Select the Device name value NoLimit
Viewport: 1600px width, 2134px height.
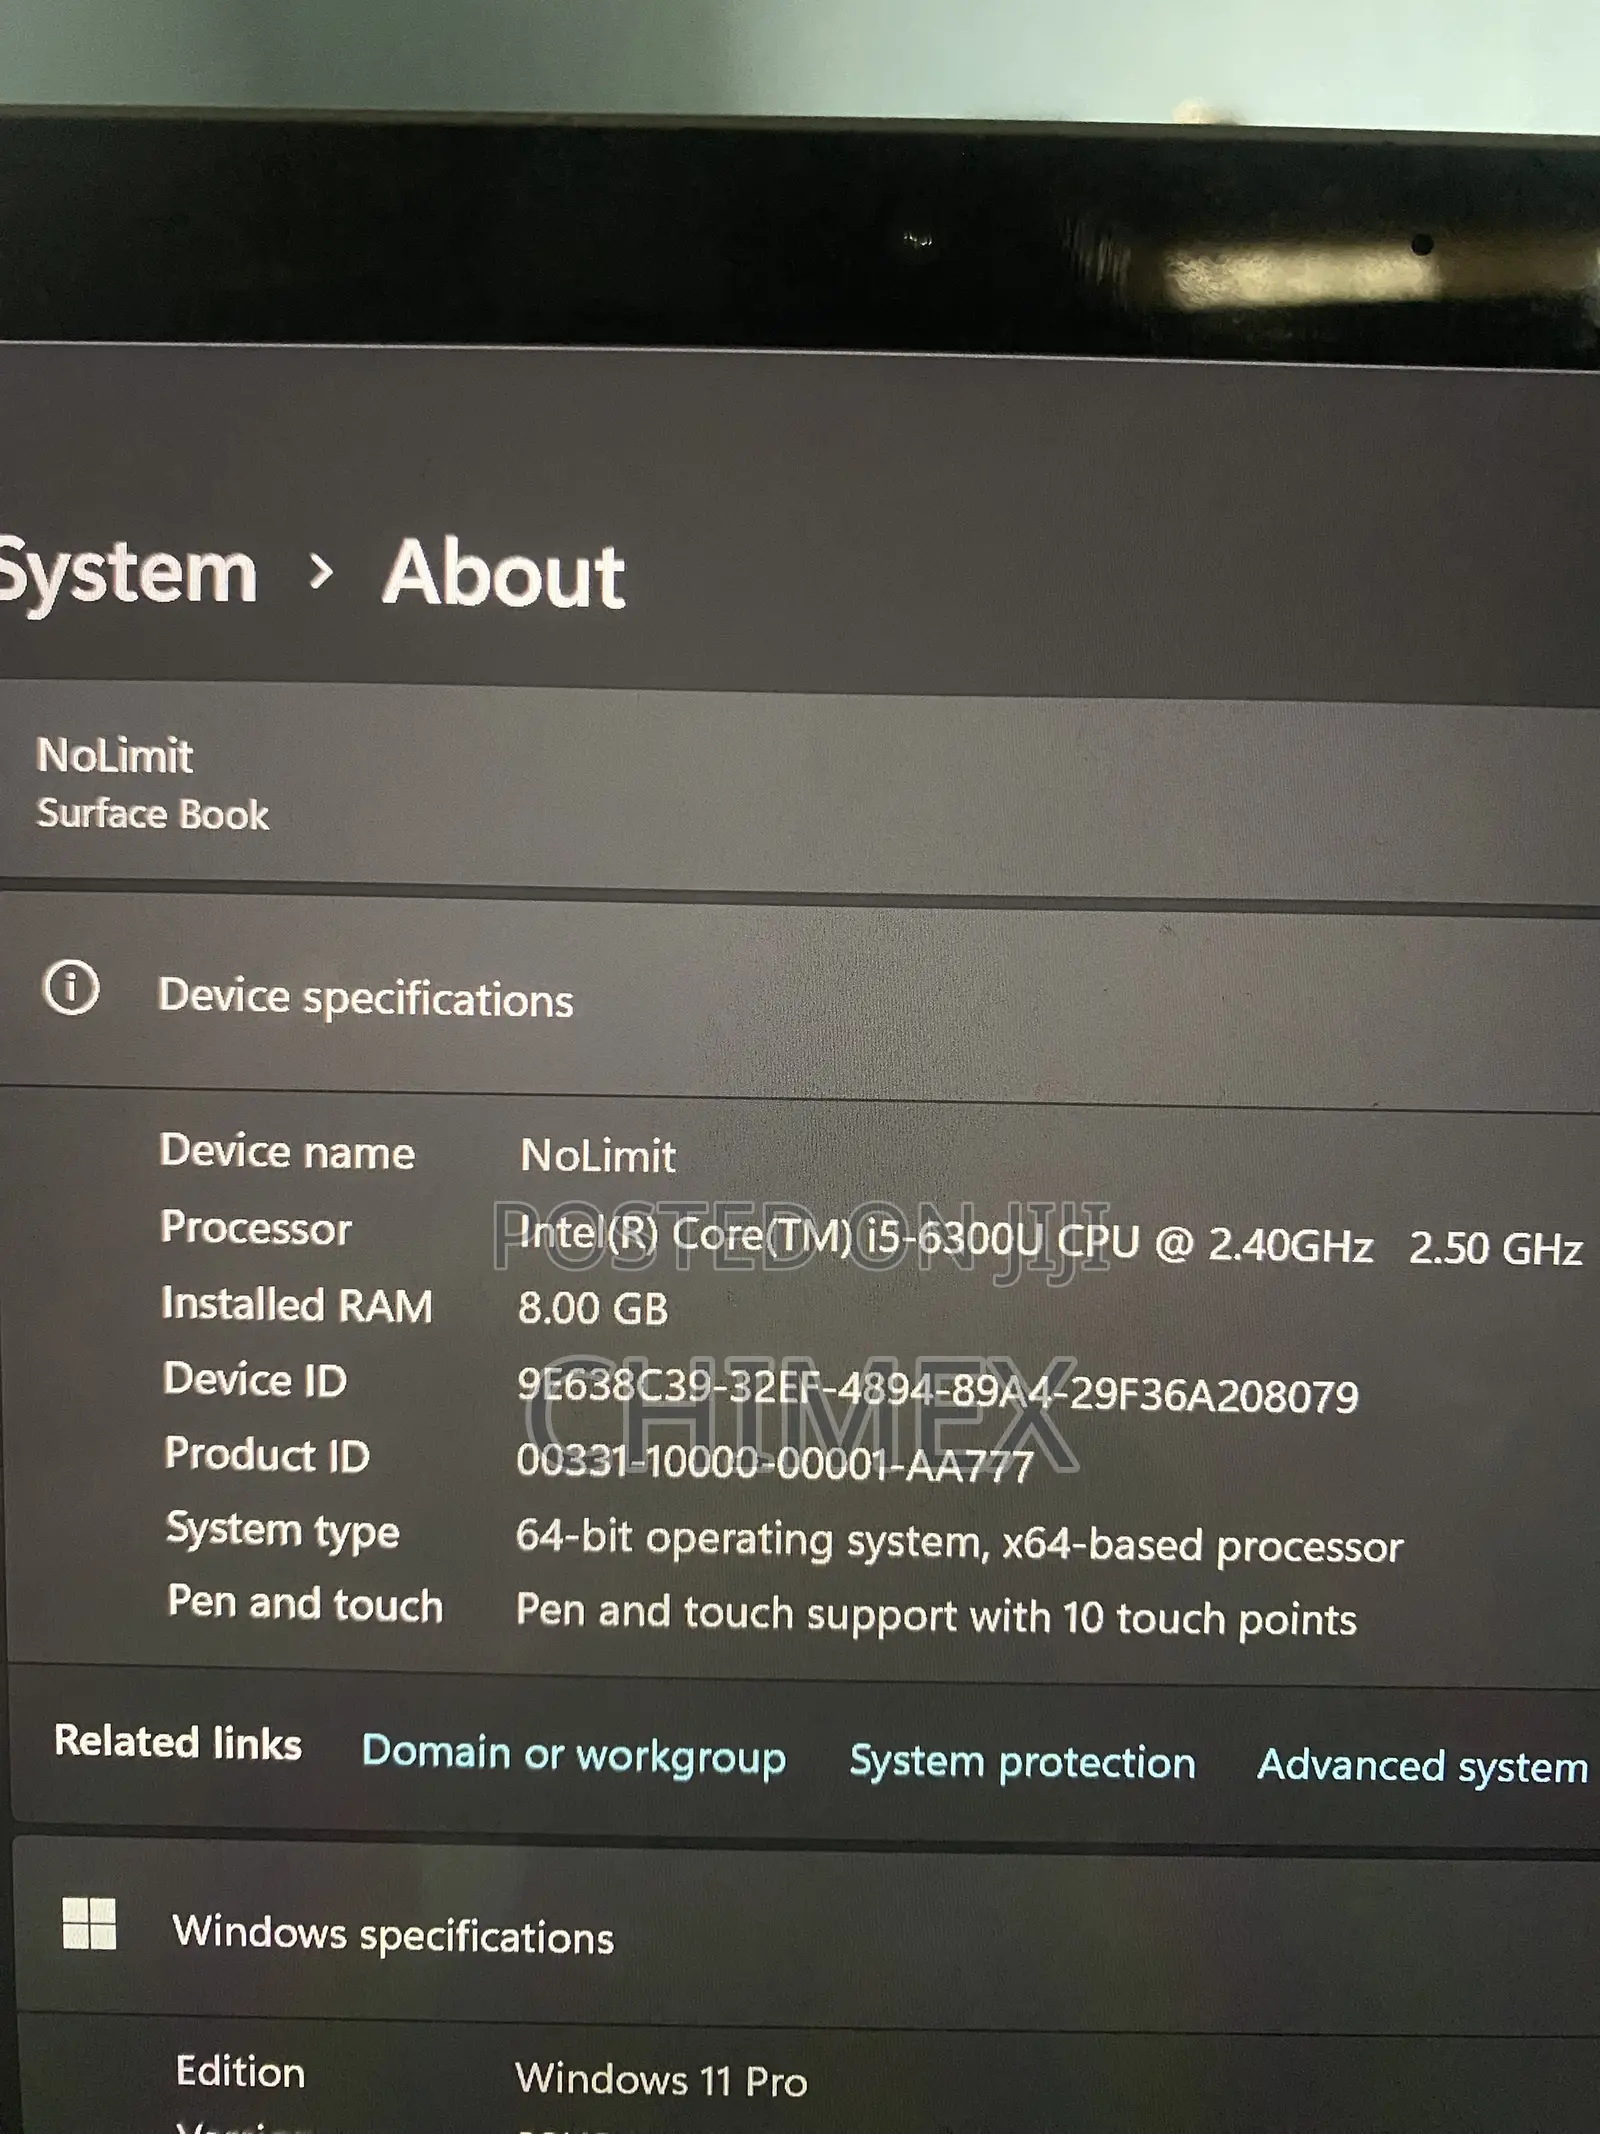[x=598, y=1156]
